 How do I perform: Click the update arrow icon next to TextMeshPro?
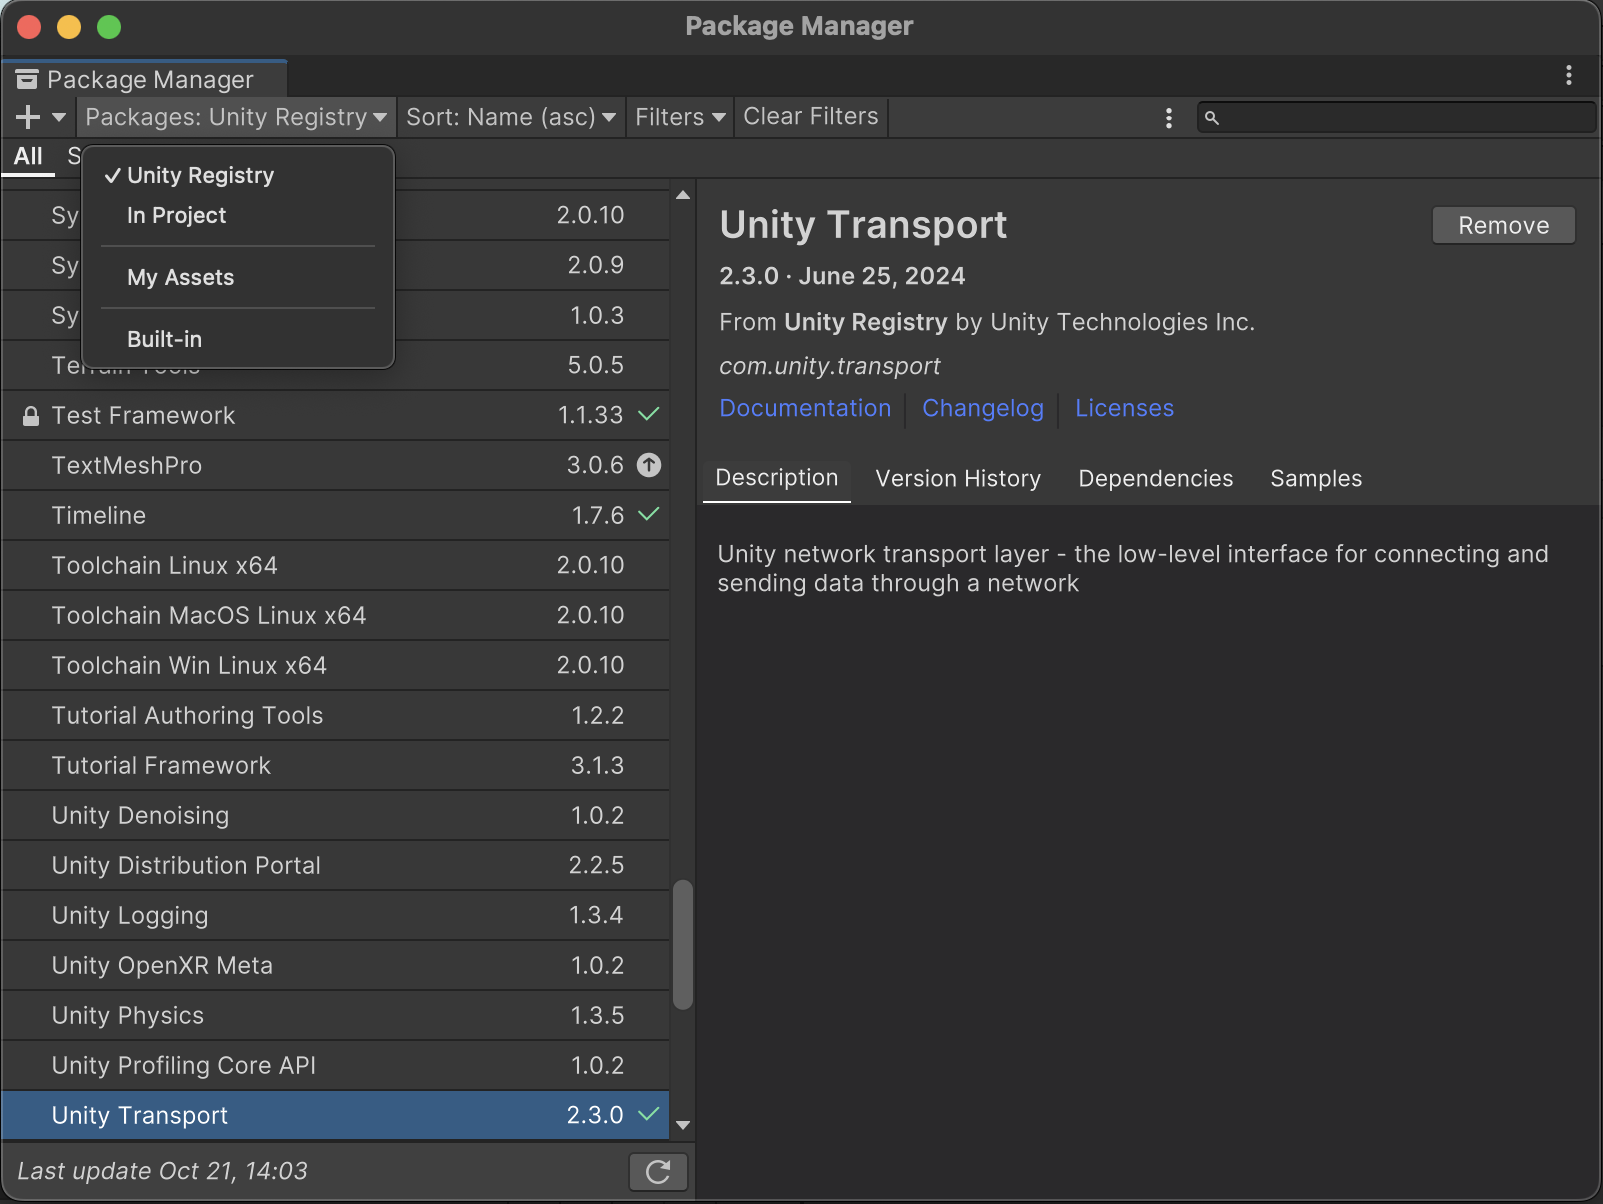649,465
